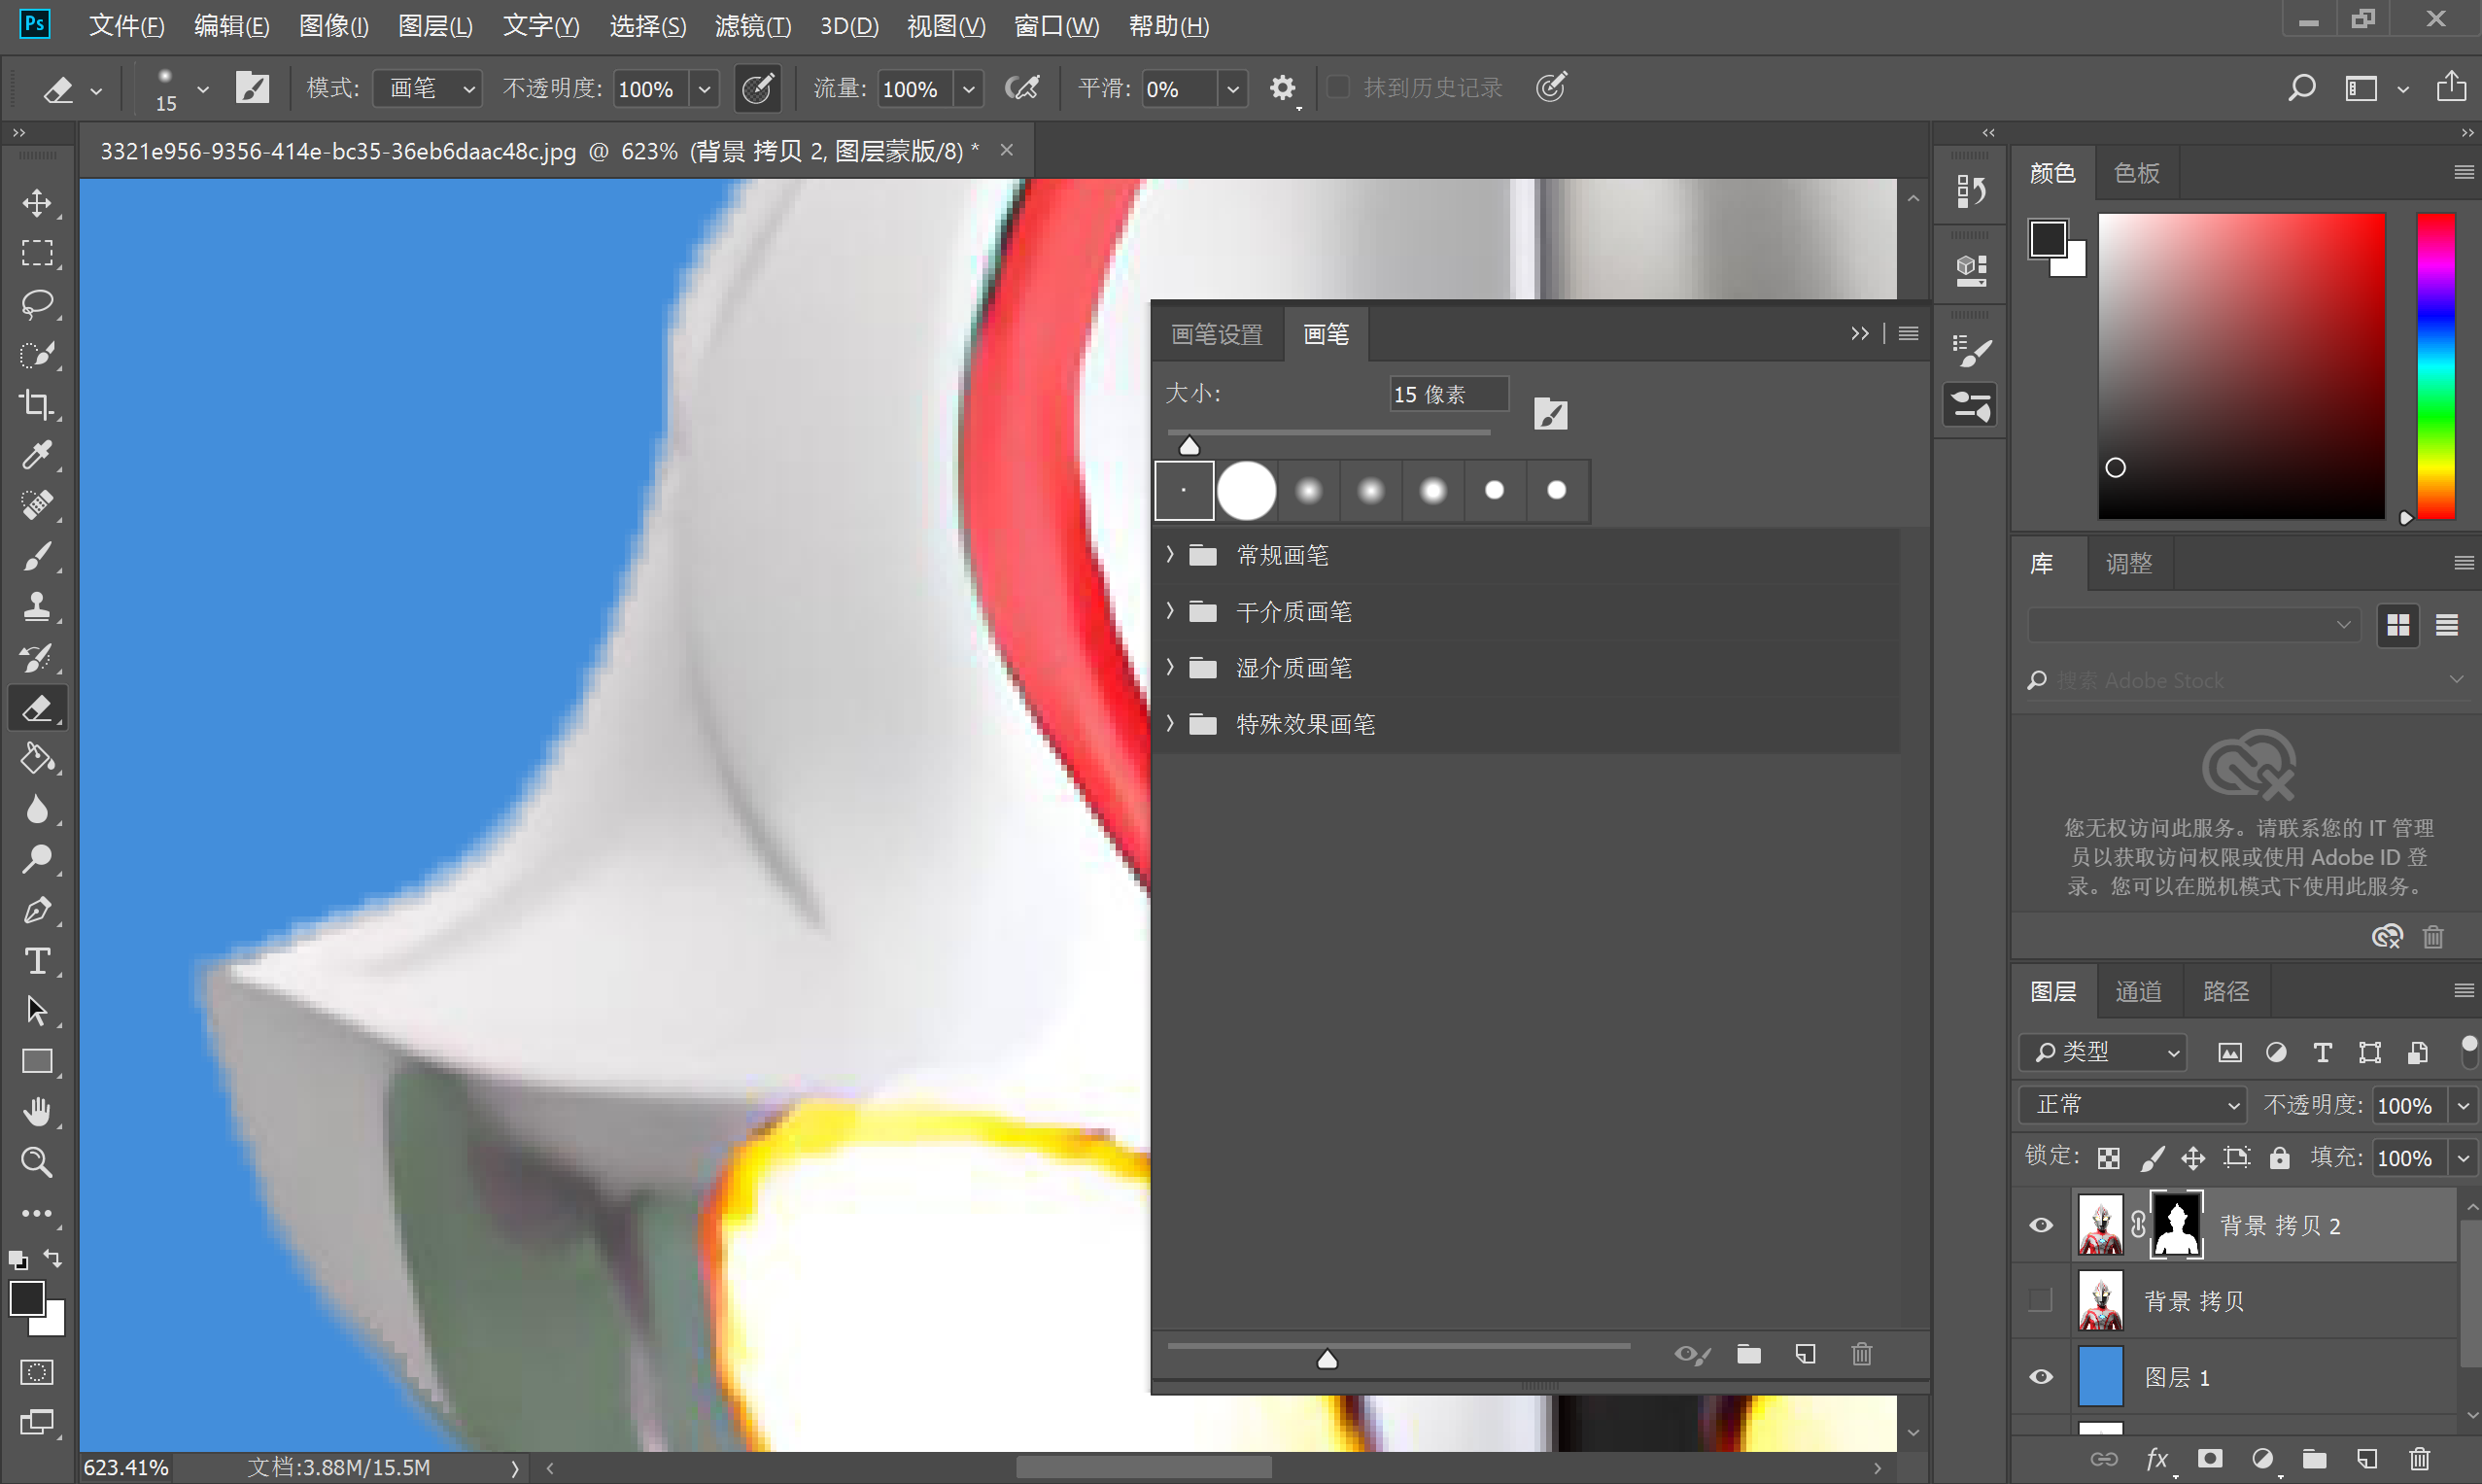
Task: Select the 背景 拷贝 2 layer mask thumbnail
Action: coord(2176,1225)
